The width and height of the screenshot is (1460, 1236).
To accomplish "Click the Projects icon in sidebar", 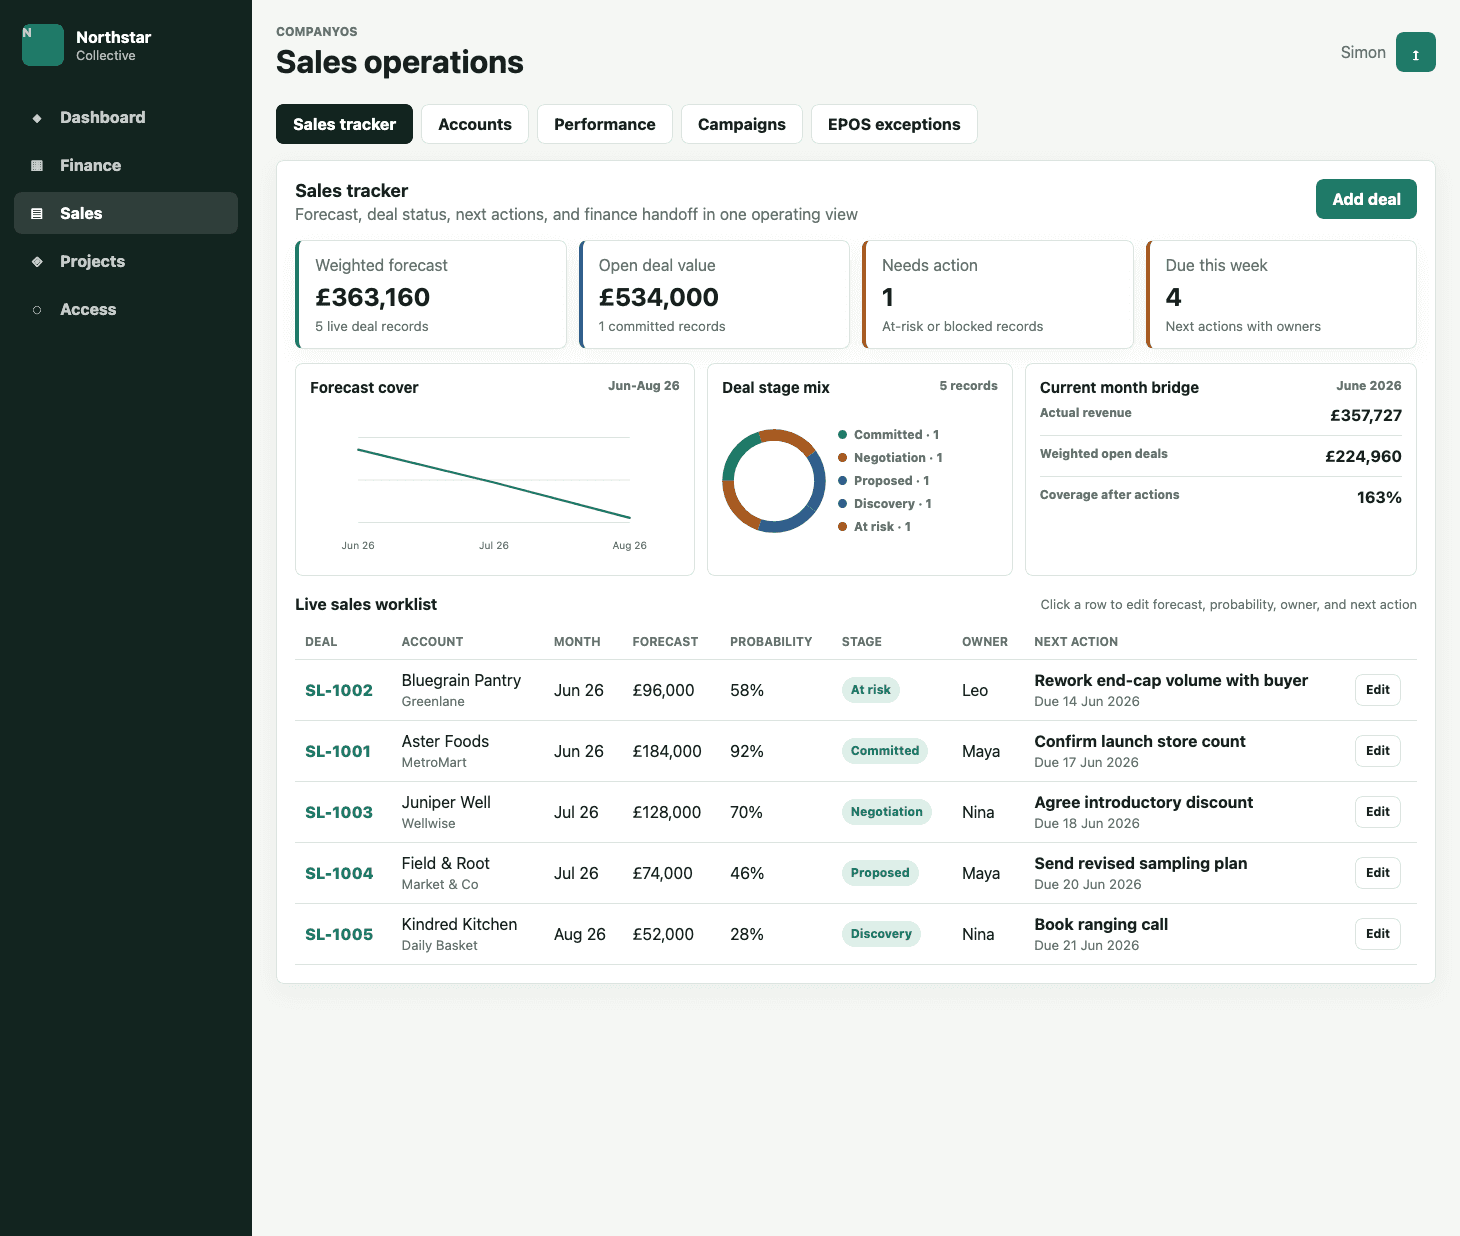I will (37, 262).
